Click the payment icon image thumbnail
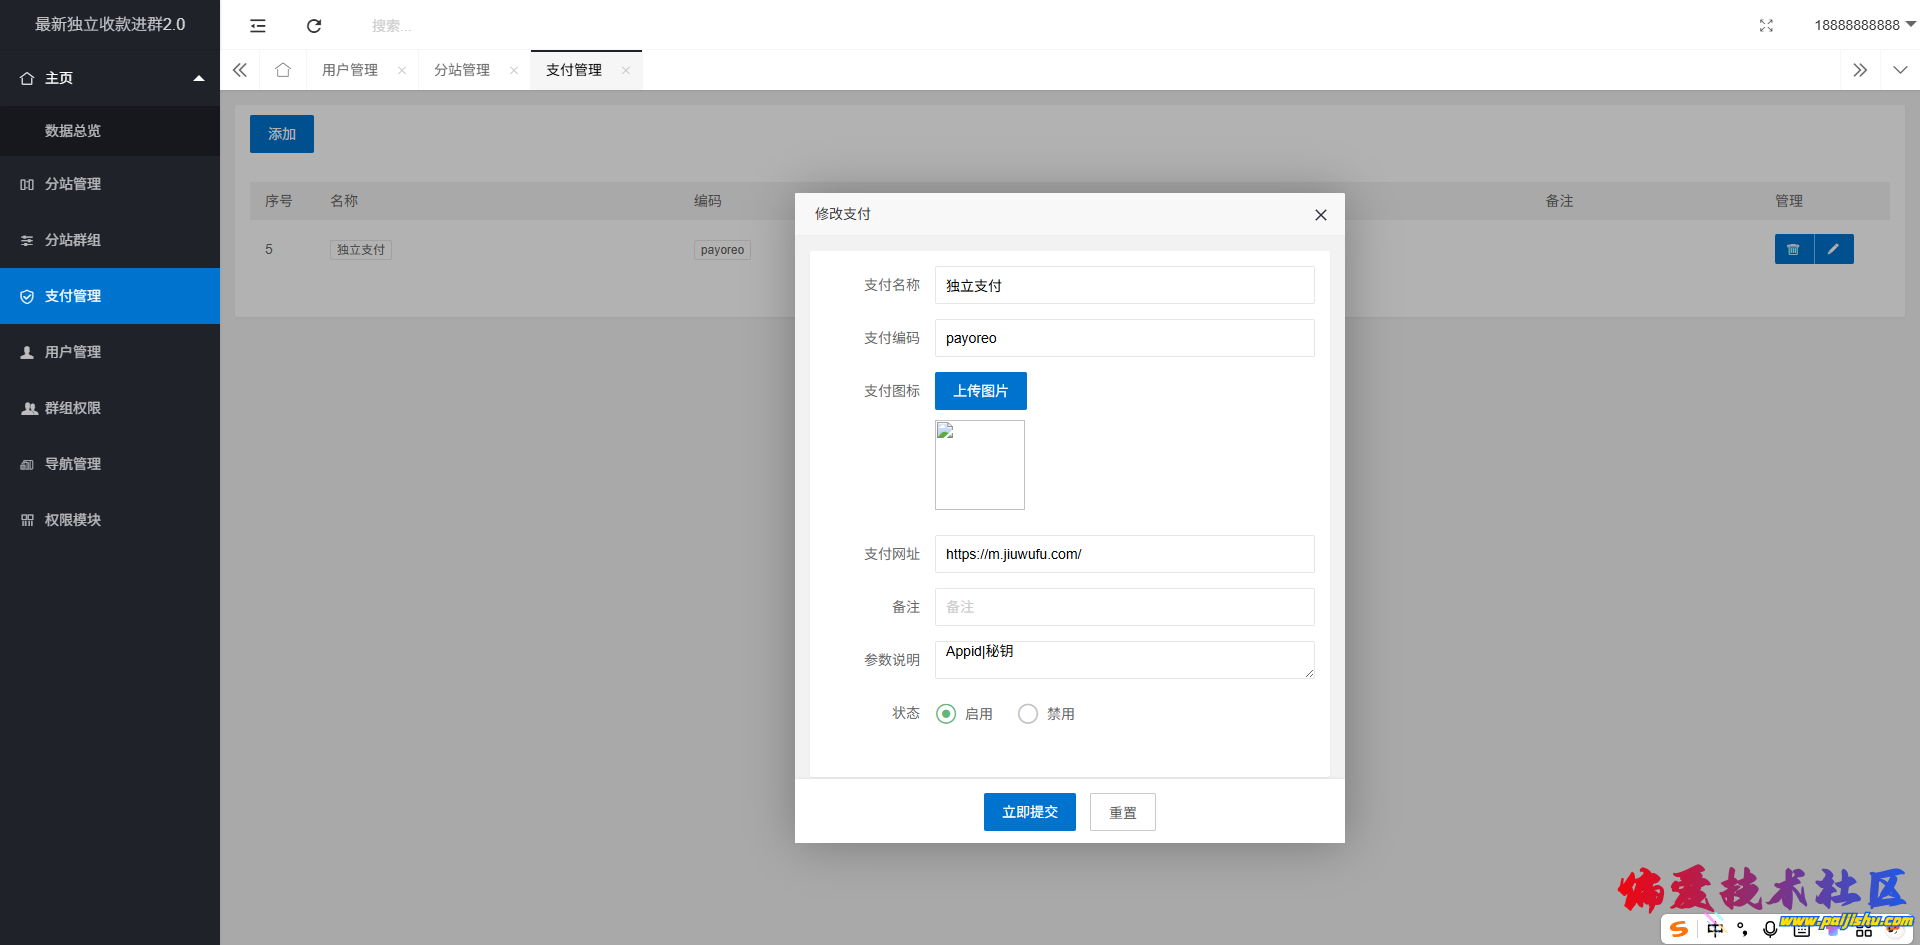 tap(980, 465)
